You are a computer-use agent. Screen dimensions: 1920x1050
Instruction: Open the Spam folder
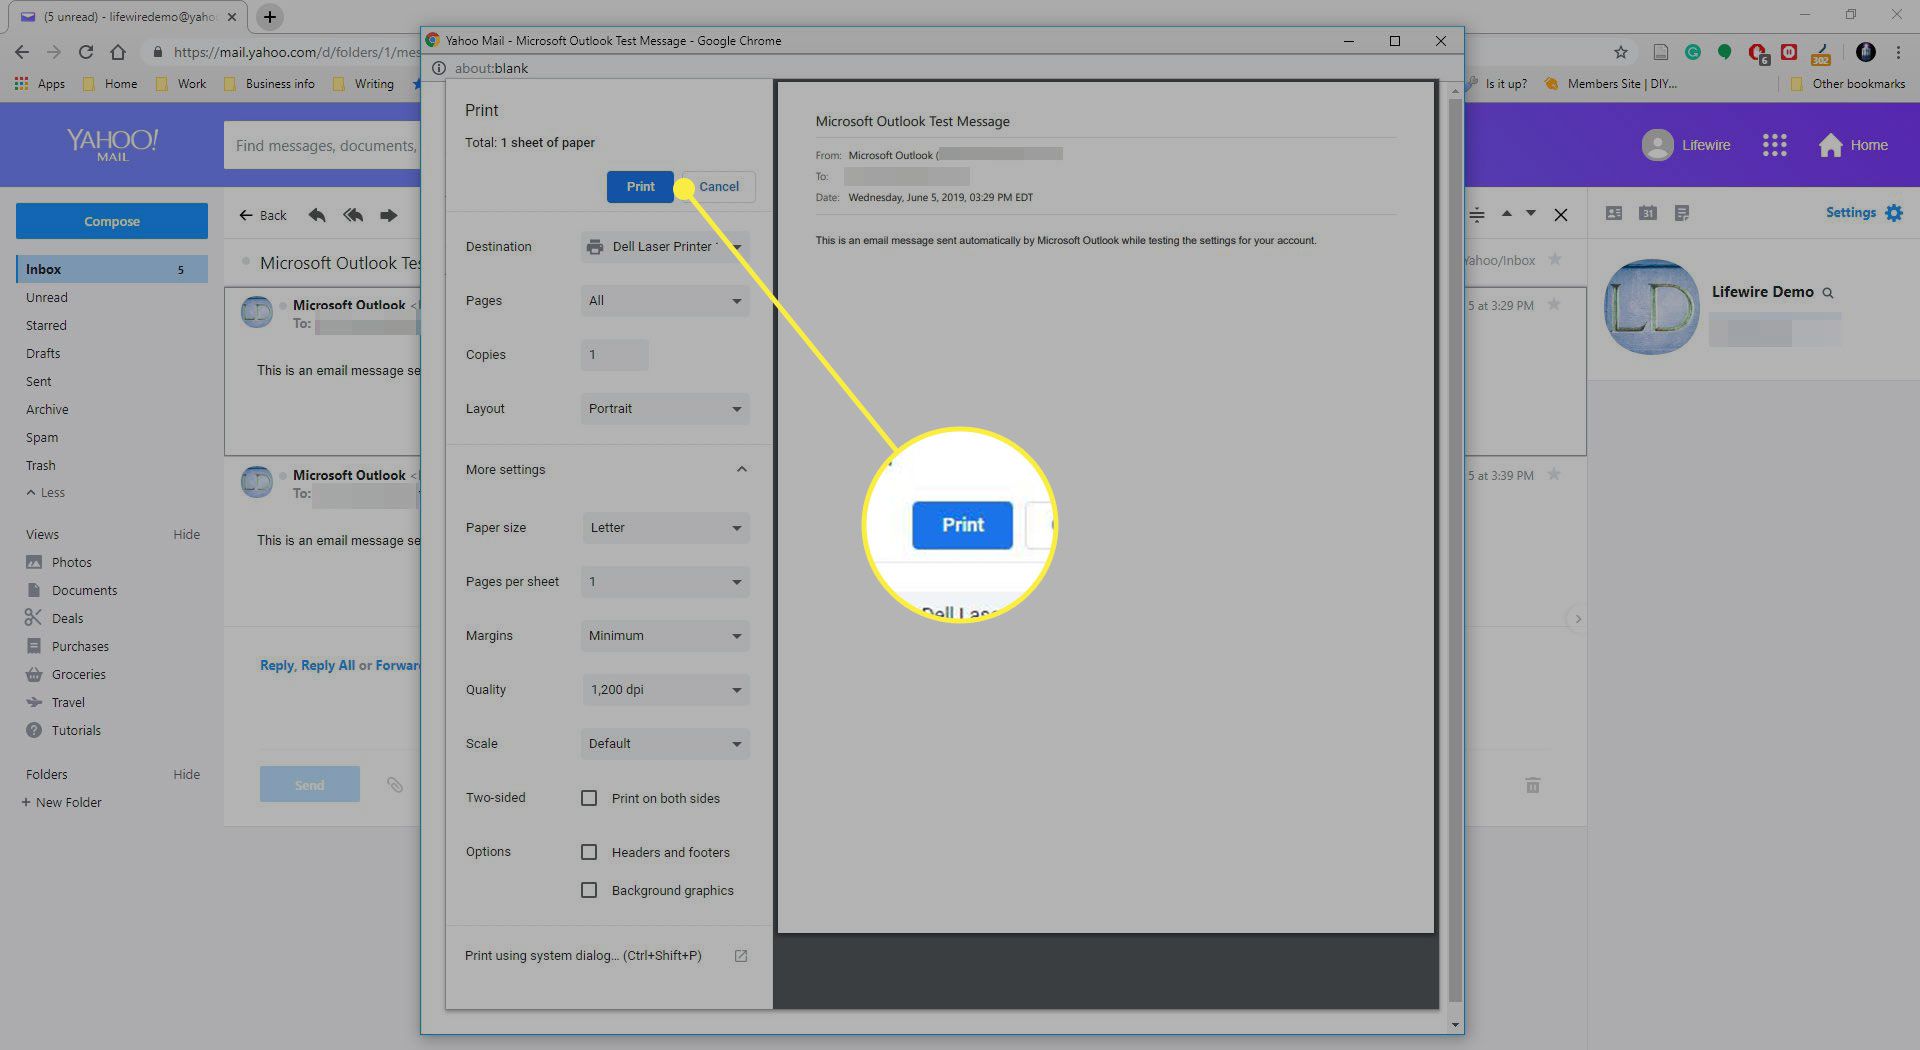click(42, 437)
